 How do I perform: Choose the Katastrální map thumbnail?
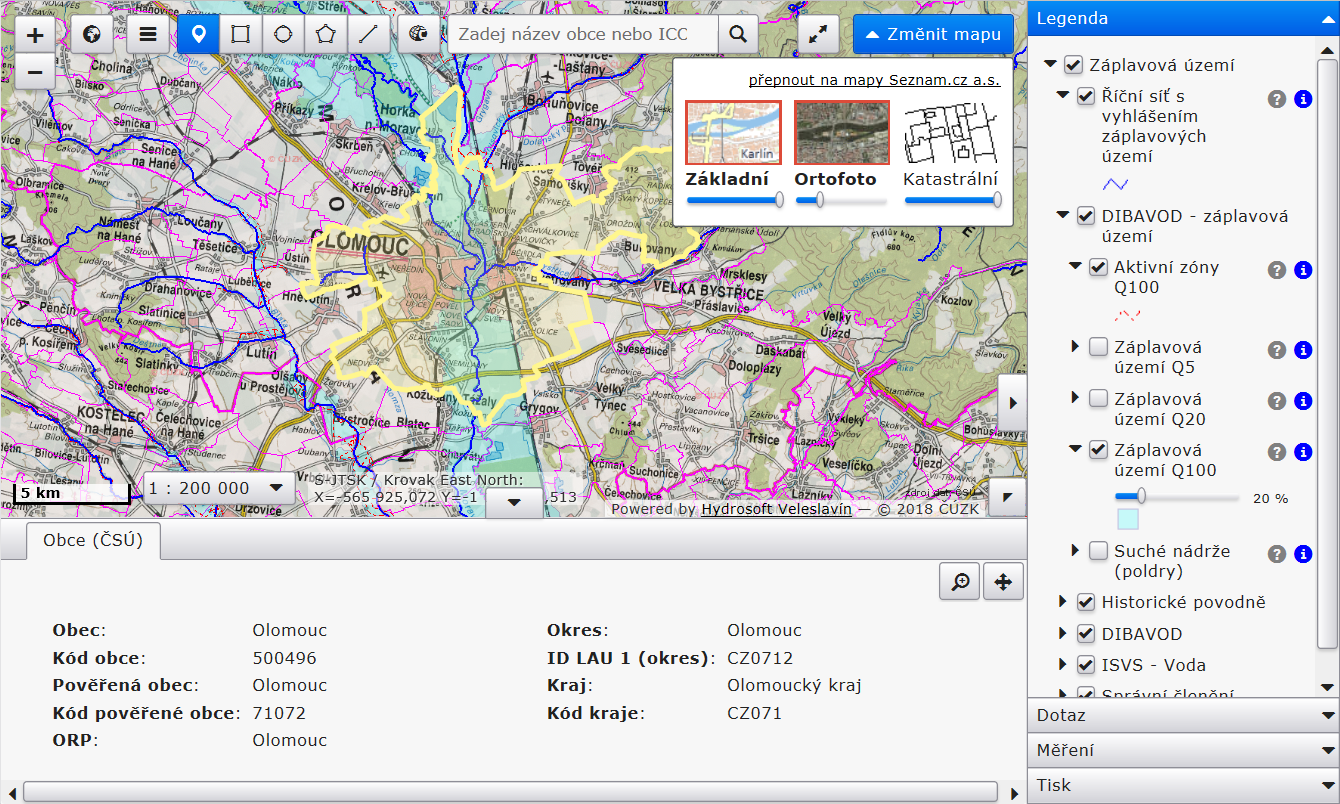tap(950, 132)
